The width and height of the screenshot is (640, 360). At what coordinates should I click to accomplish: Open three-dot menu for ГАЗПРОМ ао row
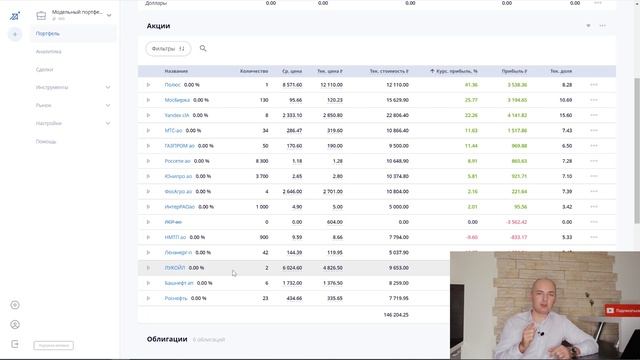(594, 146)
